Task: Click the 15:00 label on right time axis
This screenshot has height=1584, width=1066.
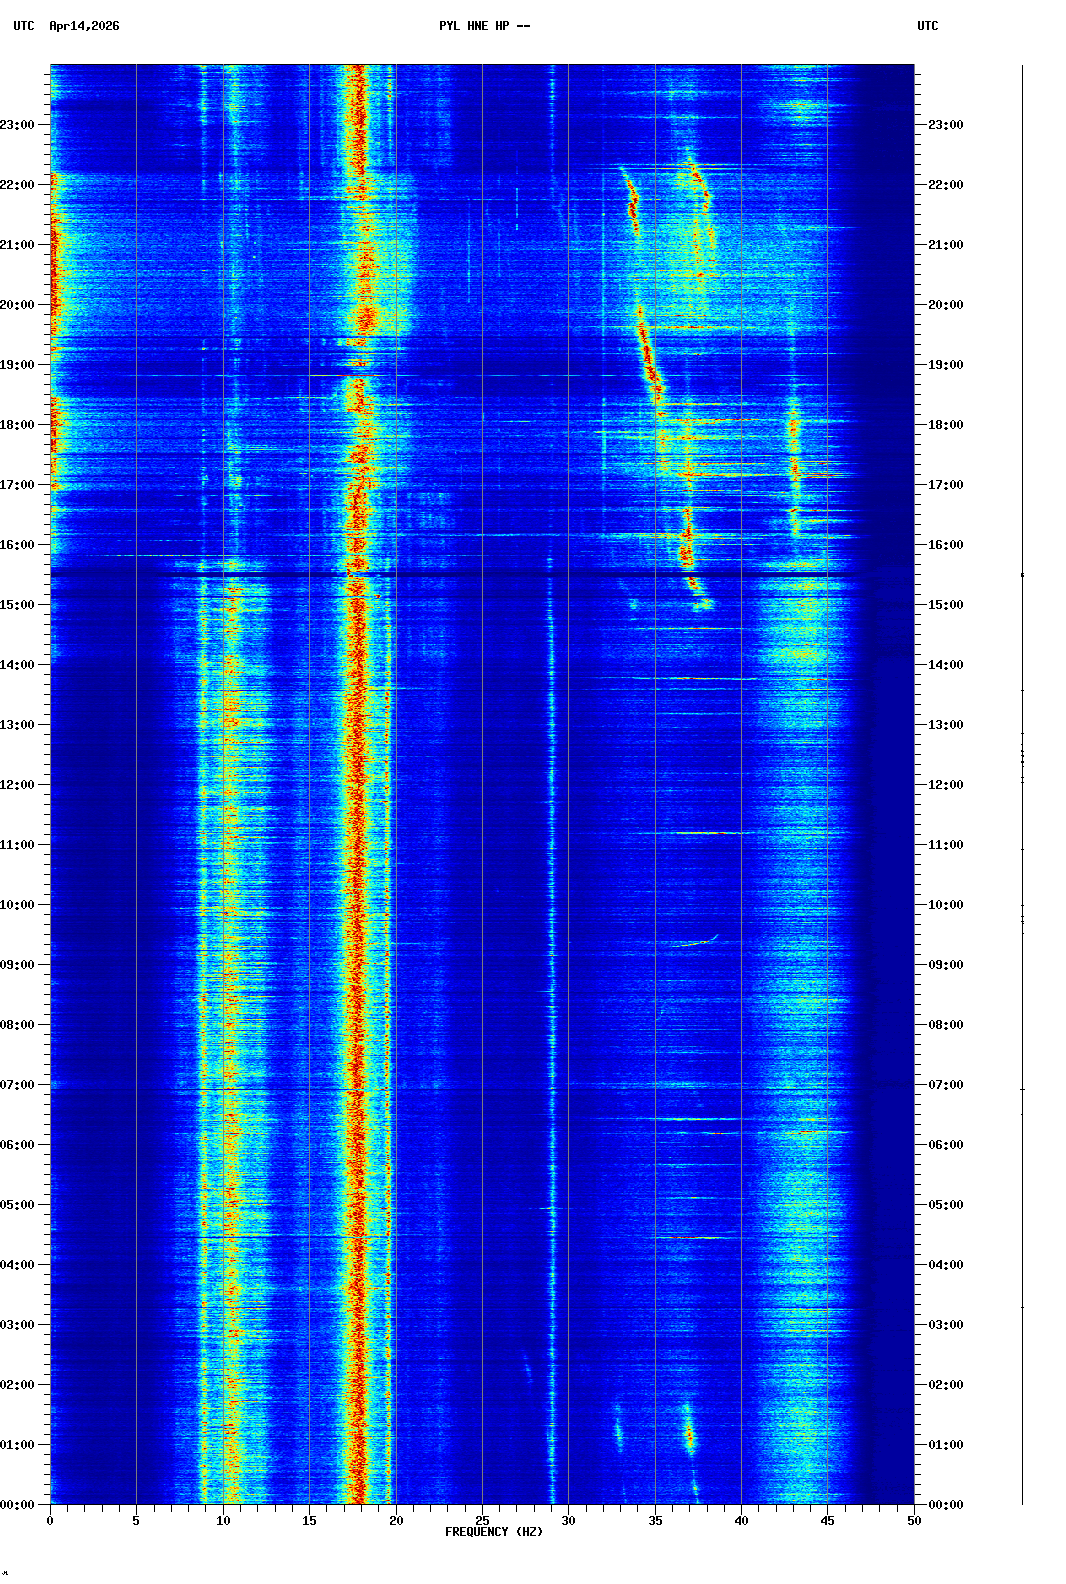Action: tap(945, 605)
